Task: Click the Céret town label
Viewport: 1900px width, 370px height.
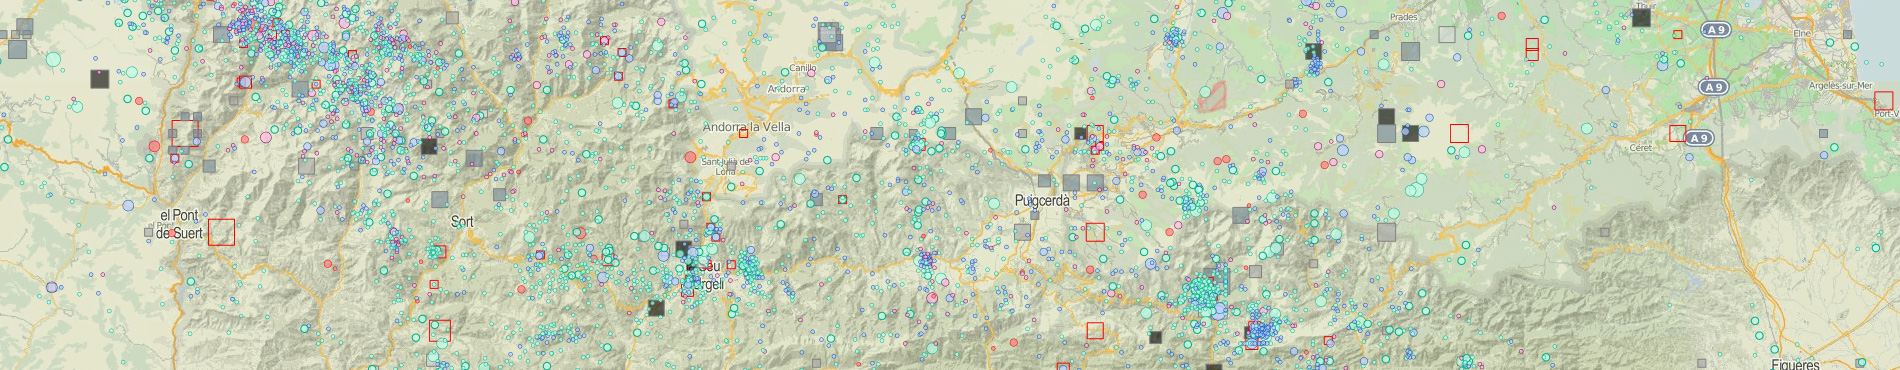Action: click(1641, 147)
